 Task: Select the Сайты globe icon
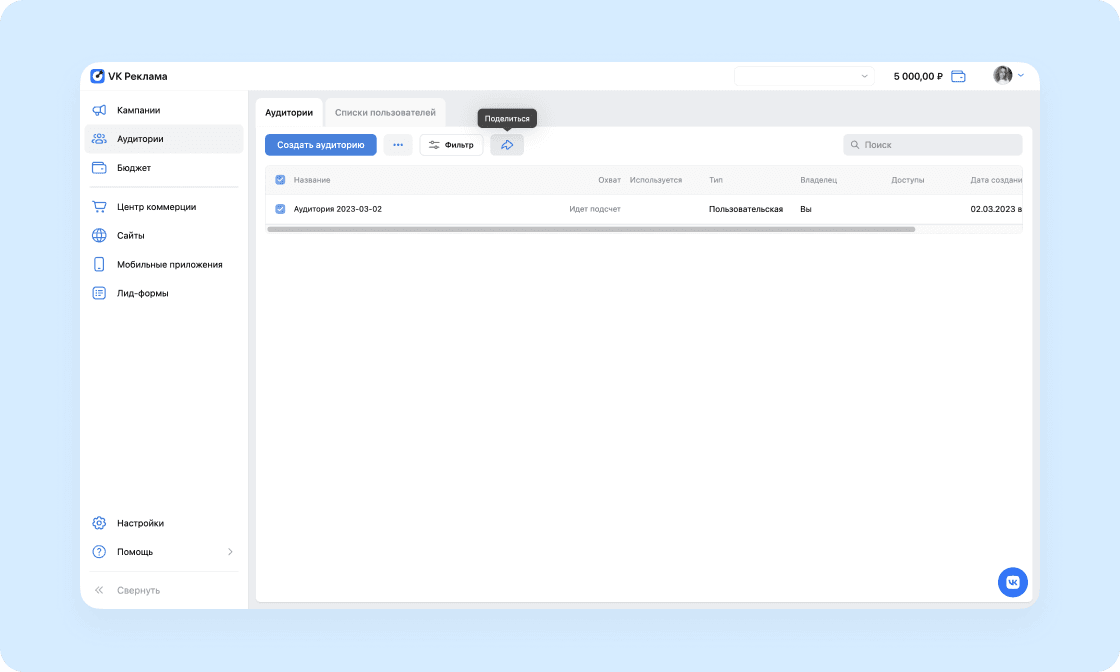pos(99,236)
